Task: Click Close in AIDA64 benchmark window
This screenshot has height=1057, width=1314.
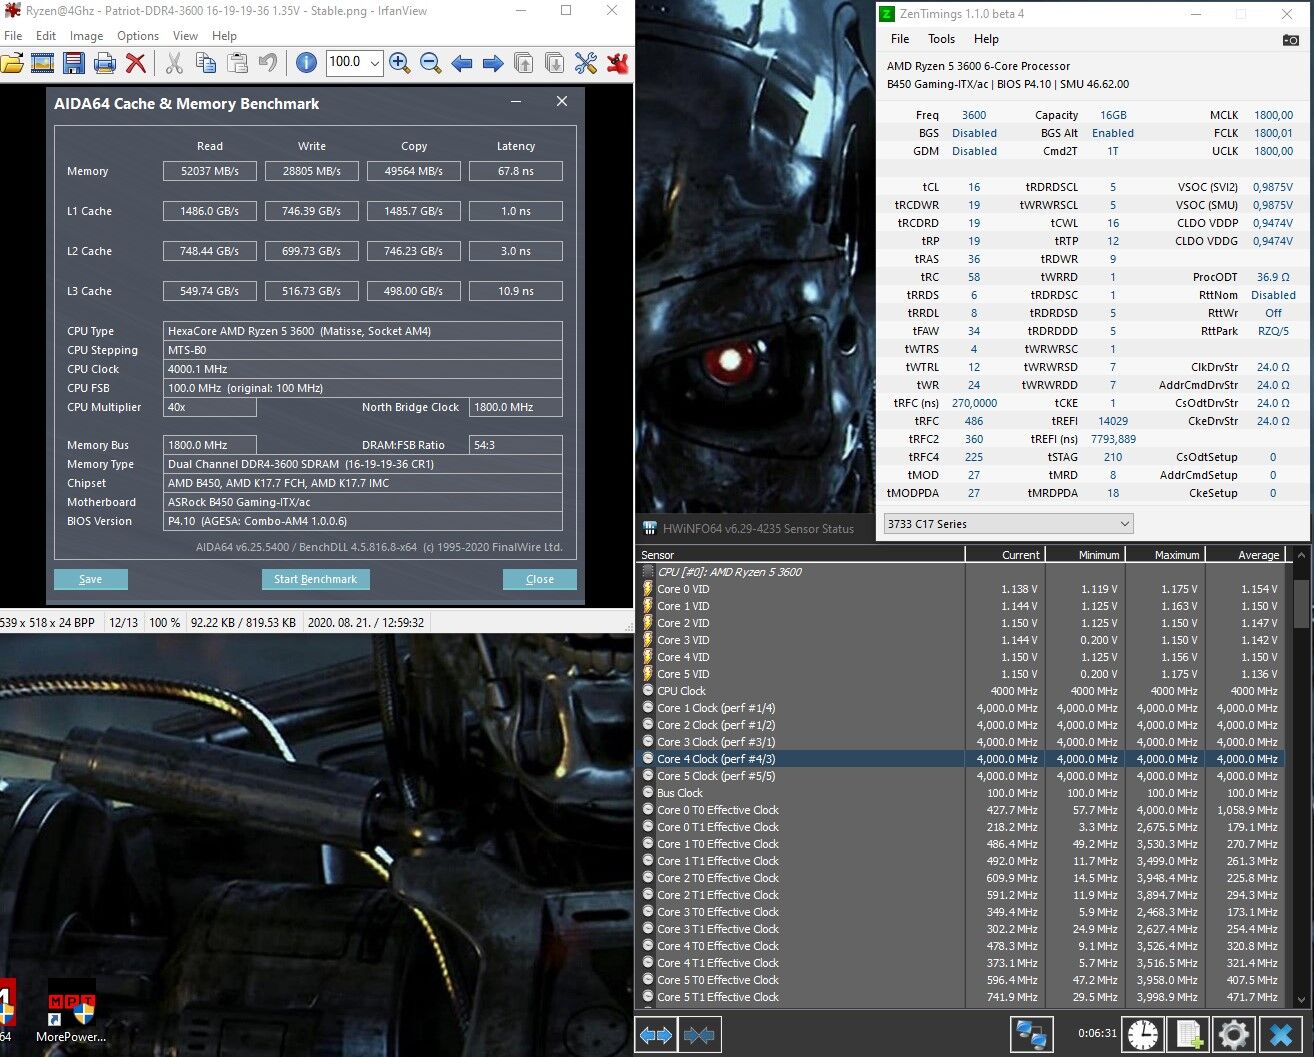Action: point(540,579)
